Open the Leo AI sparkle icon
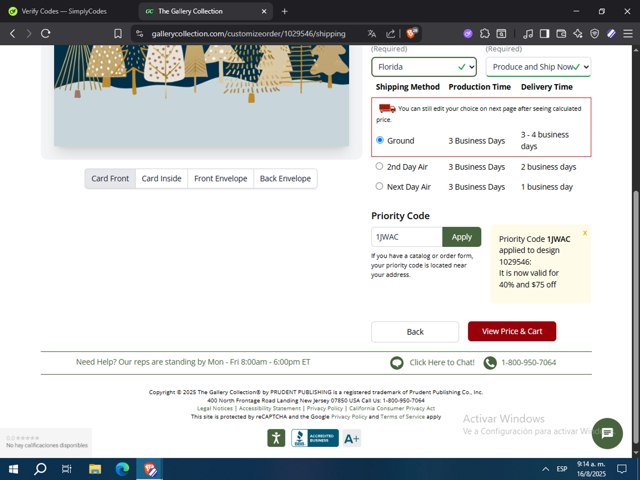640x480 pixels. tap(578, 33)
